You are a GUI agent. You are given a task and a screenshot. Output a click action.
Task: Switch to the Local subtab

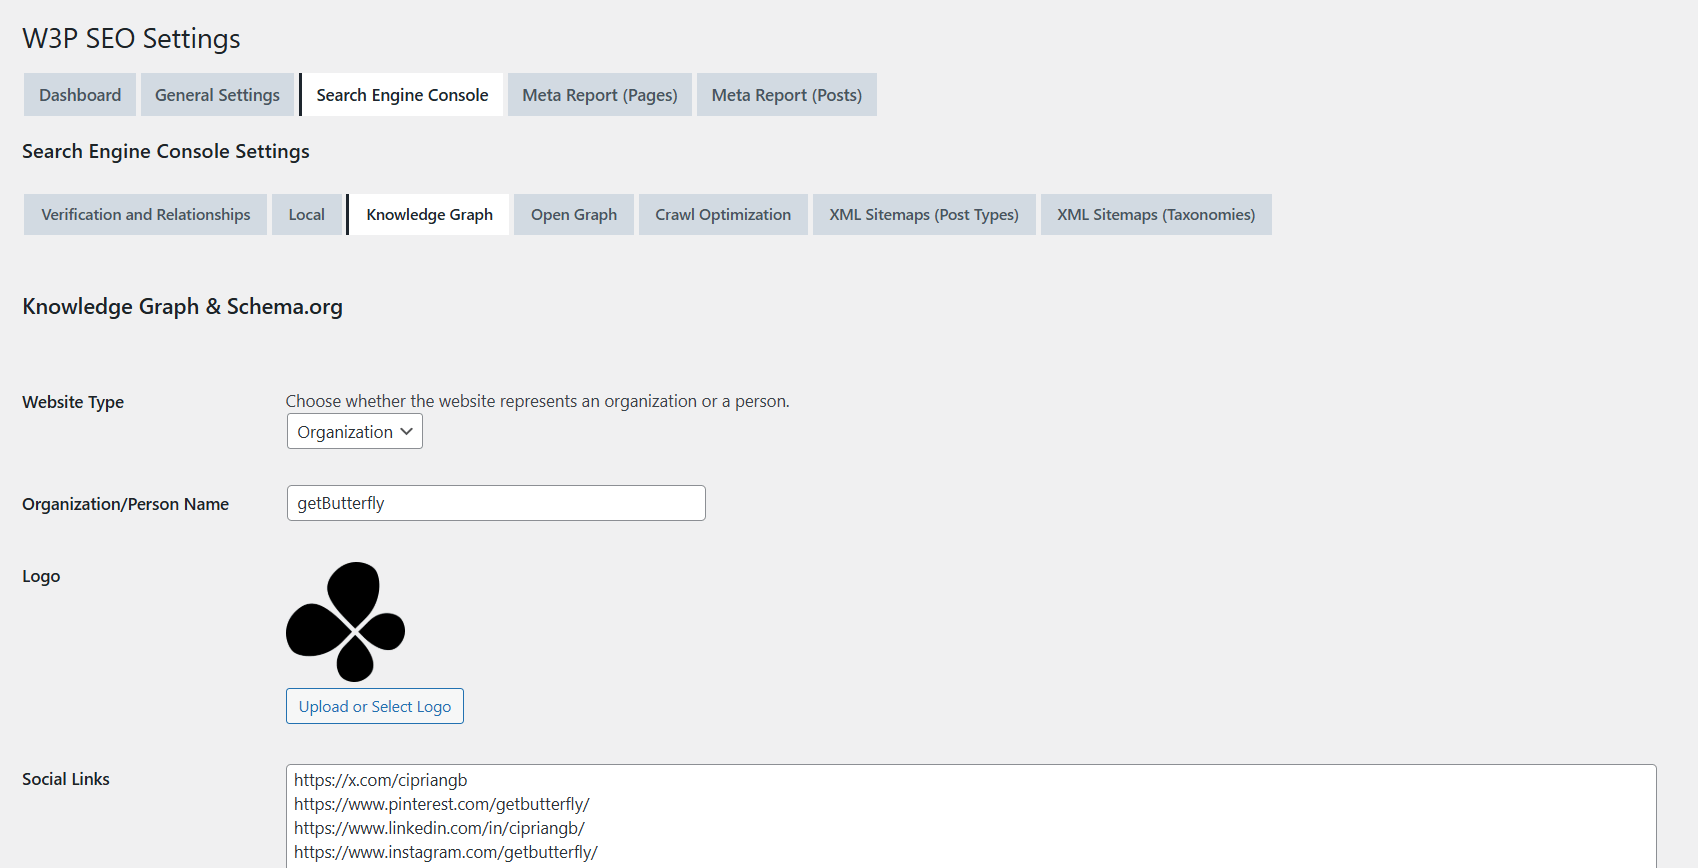(x=307, y=215)
